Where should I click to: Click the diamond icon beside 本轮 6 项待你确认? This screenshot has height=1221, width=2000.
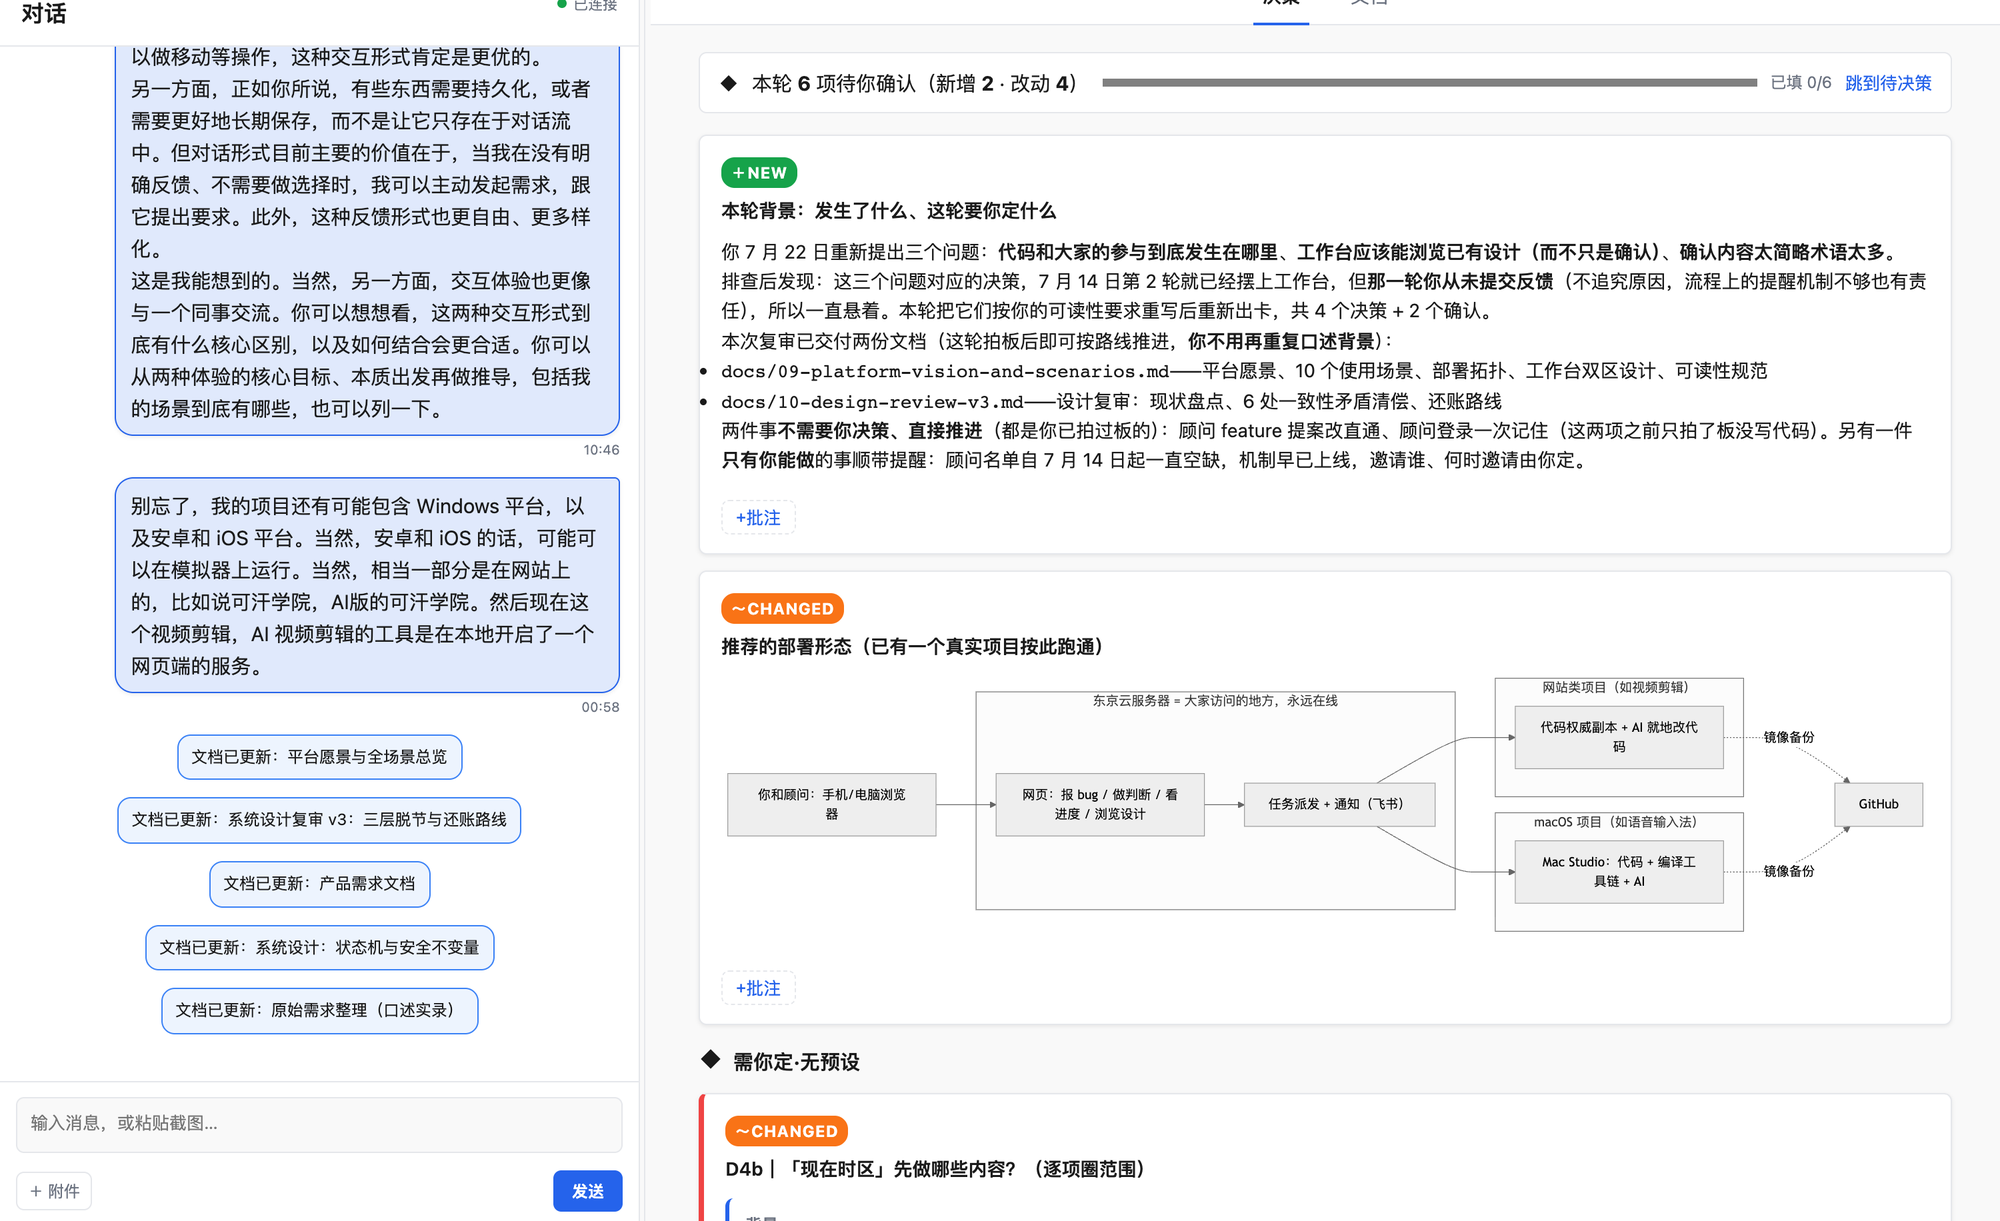click(x=729, y=83)
